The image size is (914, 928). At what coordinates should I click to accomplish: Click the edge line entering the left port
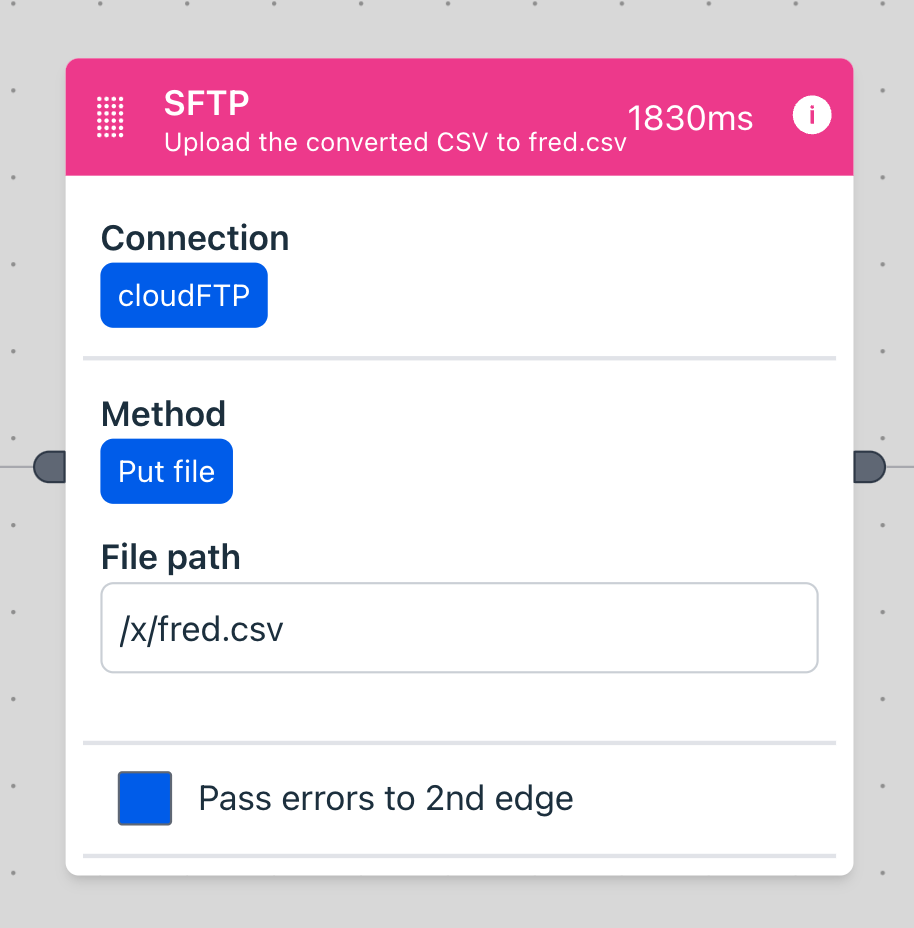point(15,467)
